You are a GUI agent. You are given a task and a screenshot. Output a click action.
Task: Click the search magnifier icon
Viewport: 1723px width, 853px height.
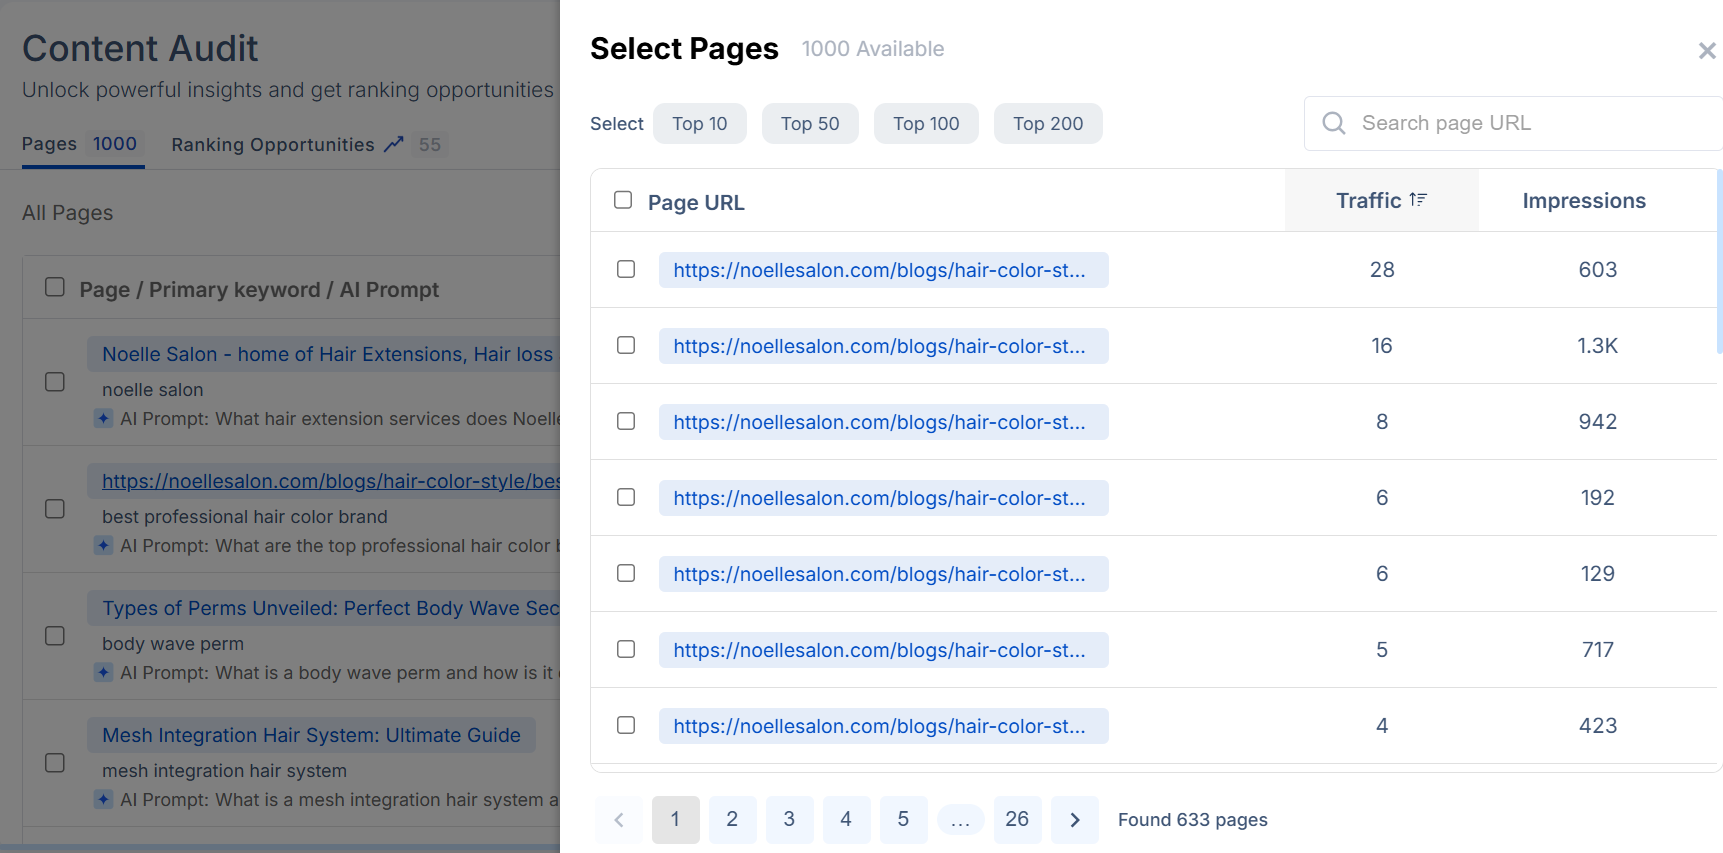pos(1333,123)
